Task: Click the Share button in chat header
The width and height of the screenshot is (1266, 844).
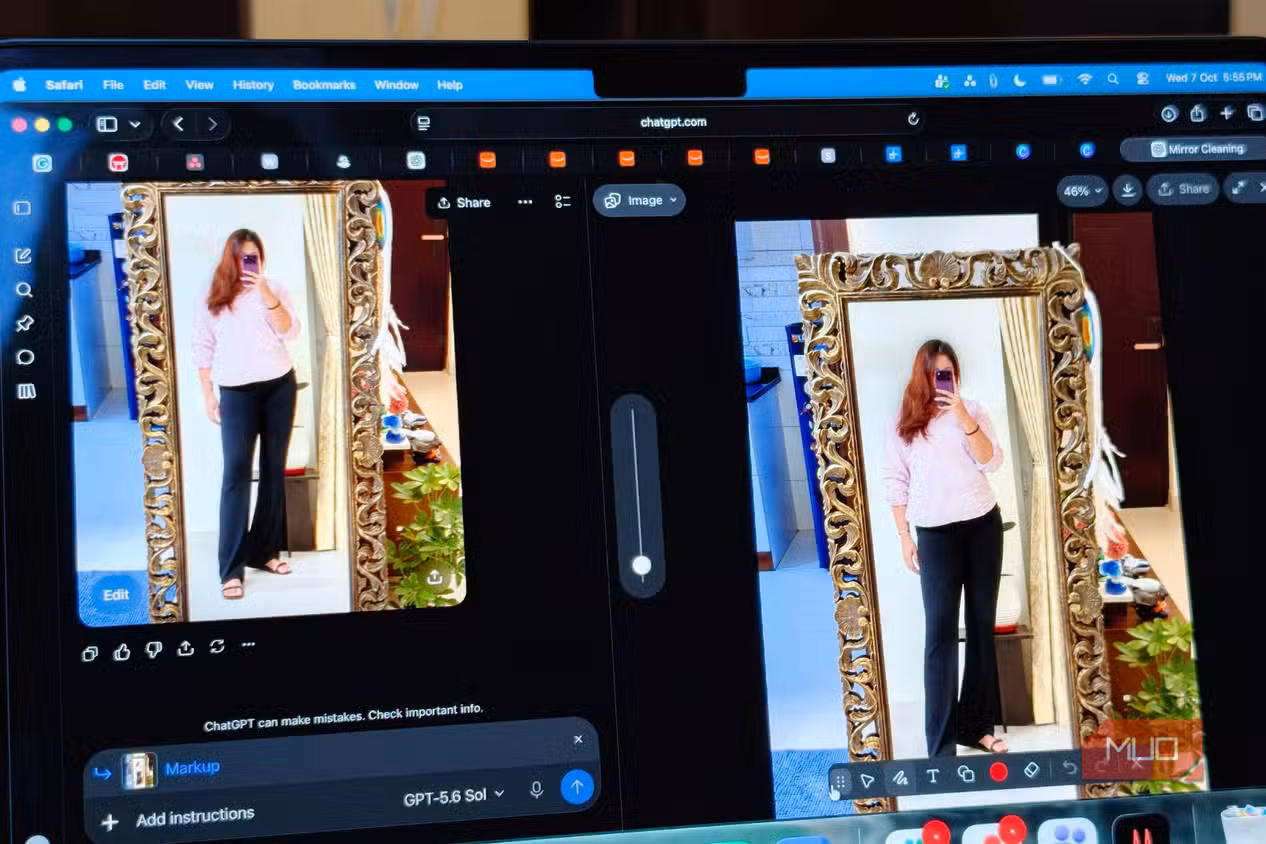Action: (x=464, y=202)
